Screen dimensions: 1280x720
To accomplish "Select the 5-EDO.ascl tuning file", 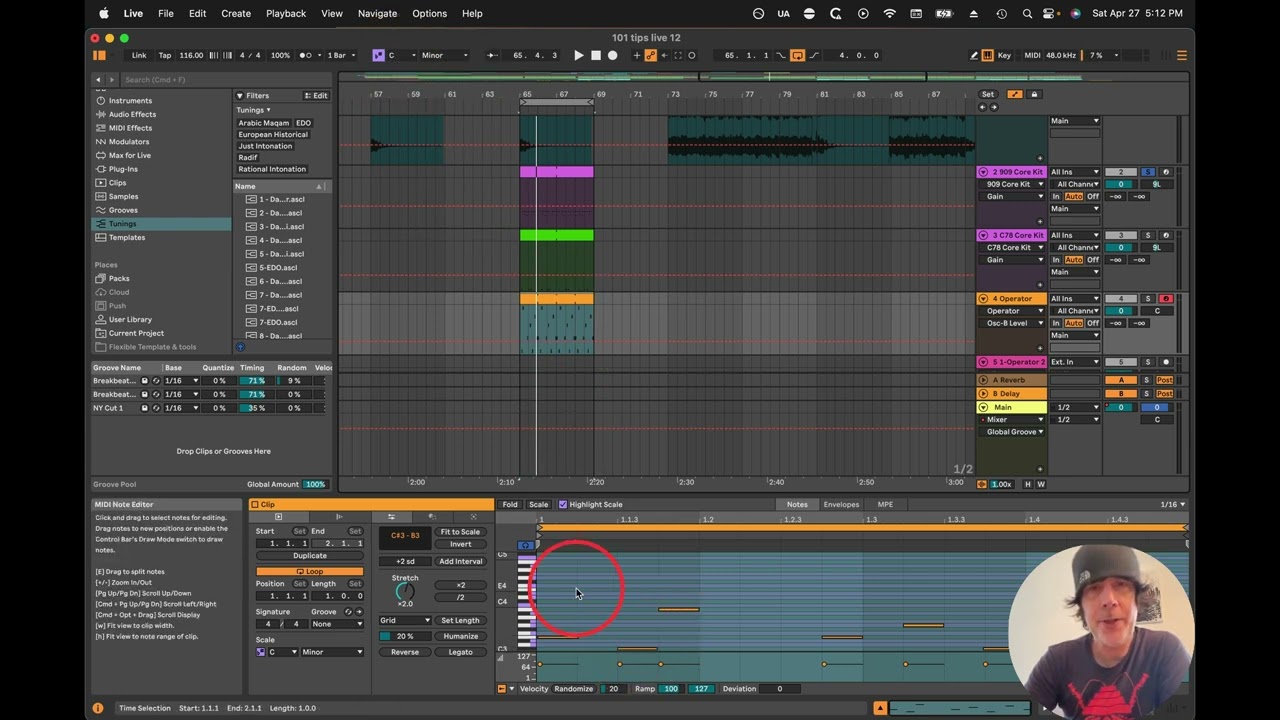I will [x=278, y=268].
